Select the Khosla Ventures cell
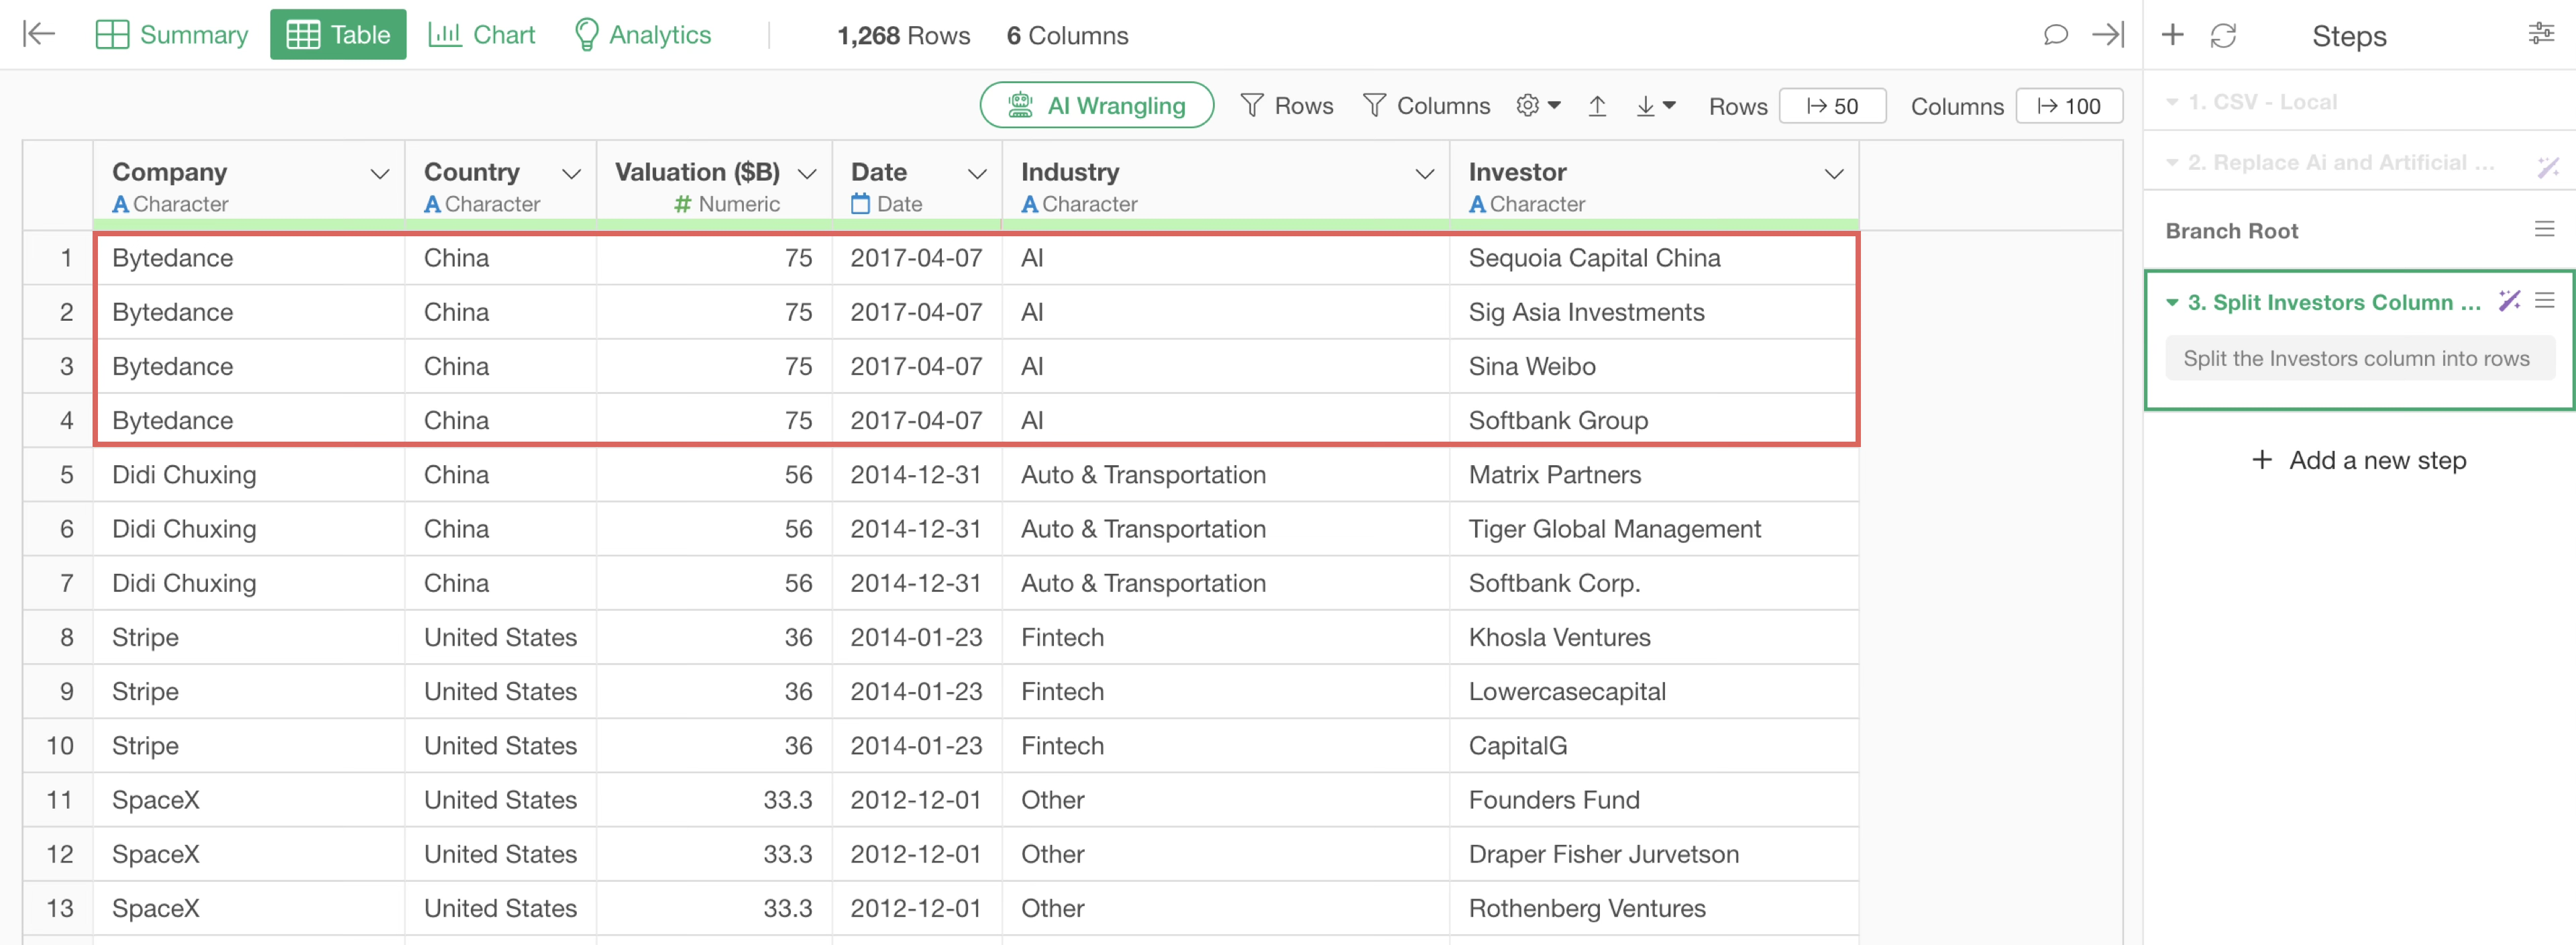Image resolution: width=2576 pixels, height=945 pixels. click(1654, 637)
